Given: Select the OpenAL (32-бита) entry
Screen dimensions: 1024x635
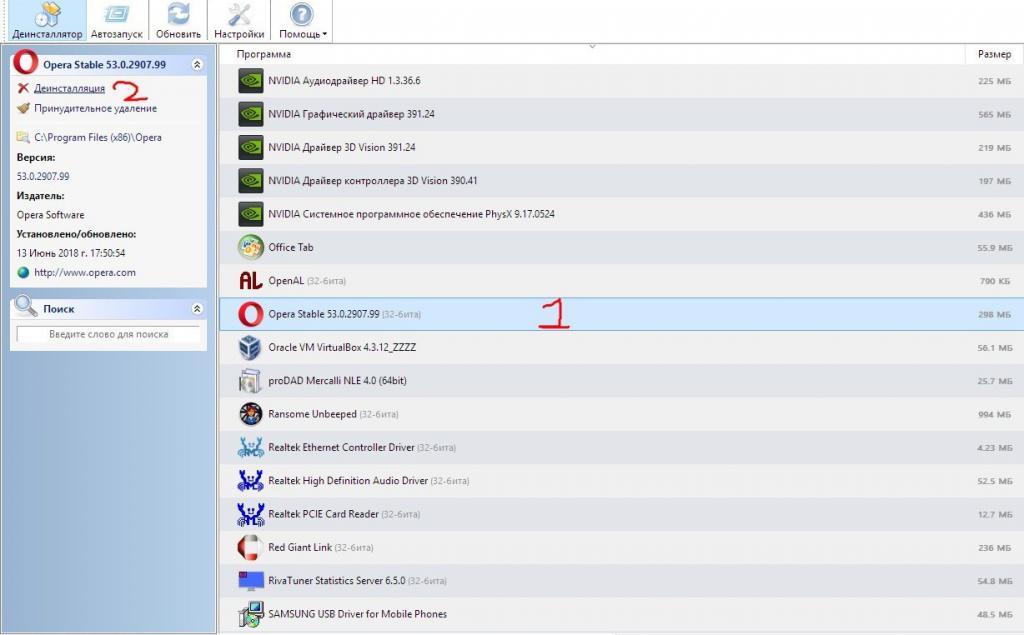Looking at the screenshot, I should 621,281.
